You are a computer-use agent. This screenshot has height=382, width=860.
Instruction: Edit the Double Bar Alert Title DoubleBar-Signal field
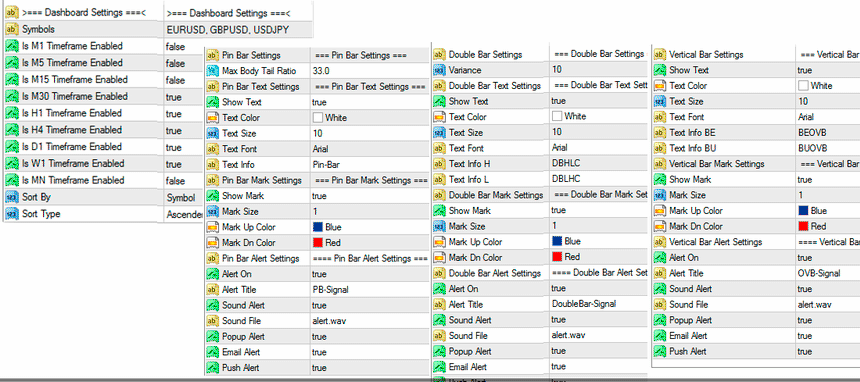tap(598, 304)
